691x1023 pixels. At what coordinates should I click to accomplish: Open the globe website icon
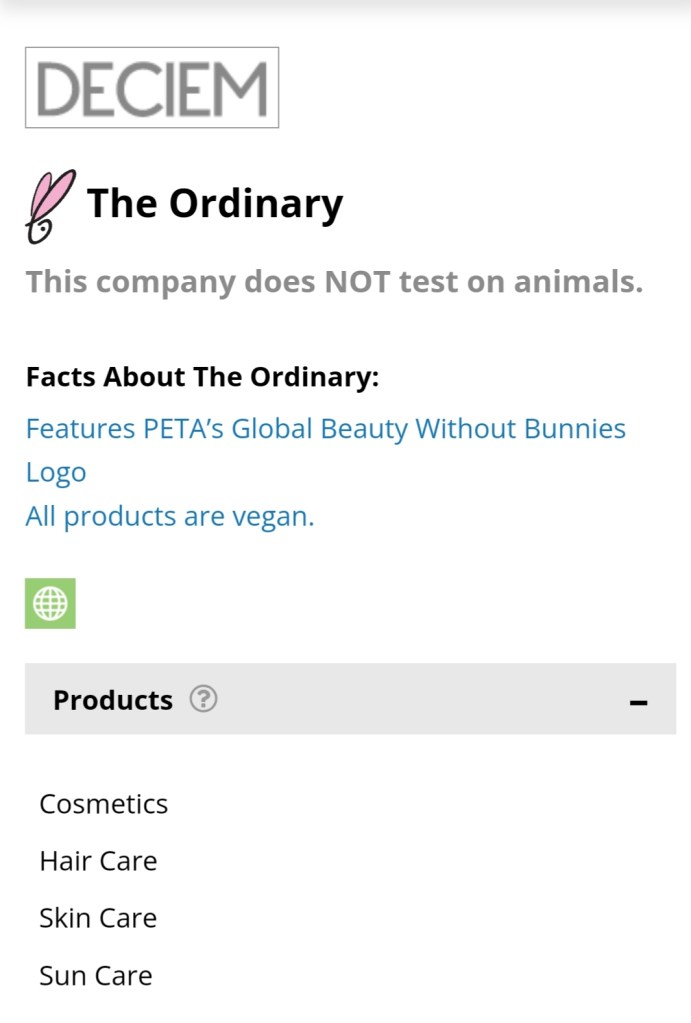pyautogui.click(x=50, y=603)
